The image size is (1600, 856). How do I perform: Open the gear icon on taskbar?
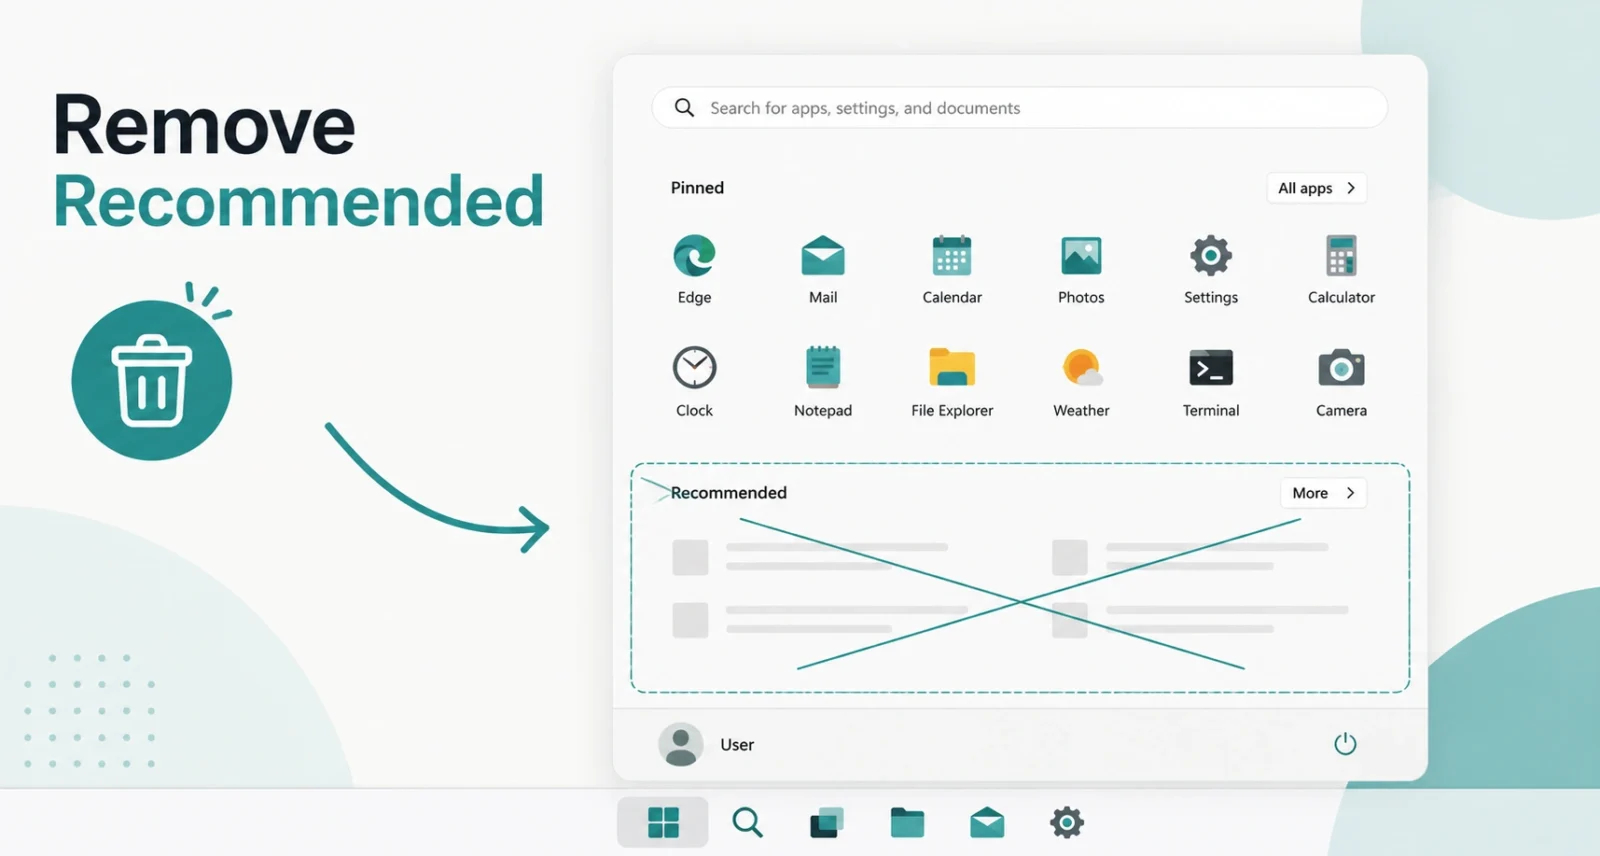[x=1067, y=823]
